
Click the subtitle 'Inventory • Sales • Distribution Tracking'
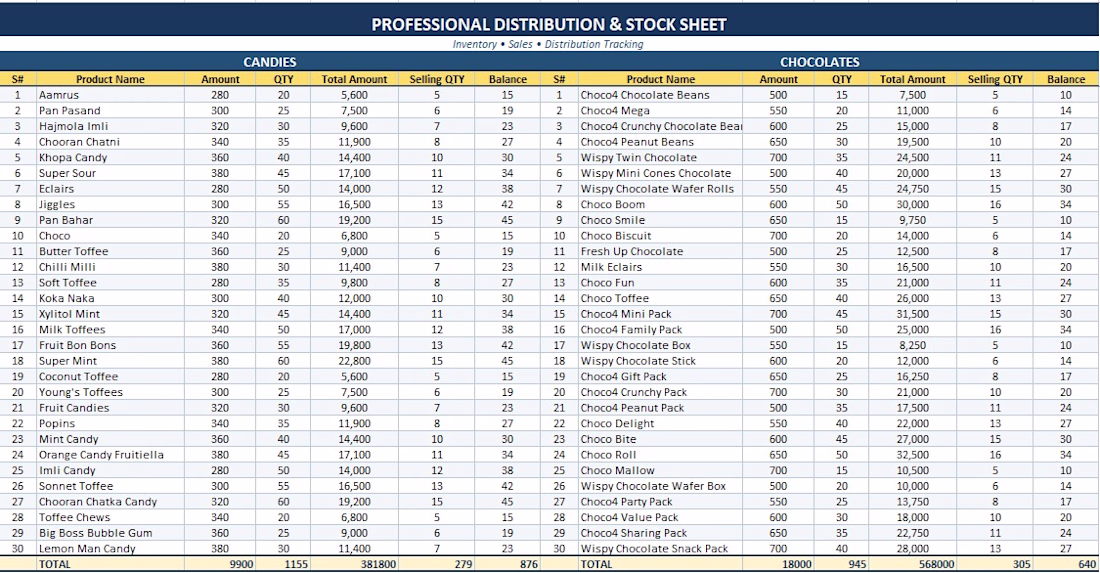coord(548,44)
